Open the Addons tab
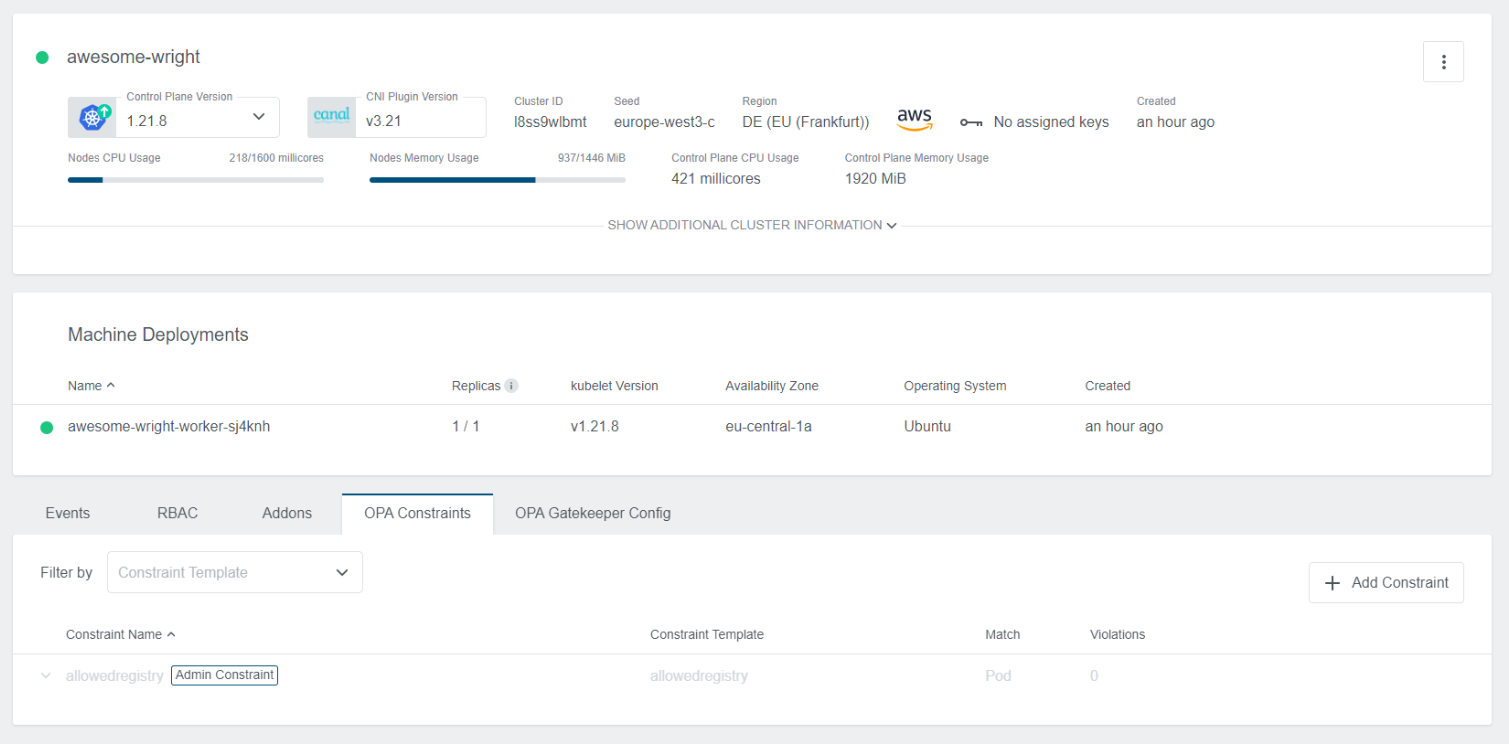The height and width of the screenshot is (744, 1509). pyautogui.click(x=287, y=513)
